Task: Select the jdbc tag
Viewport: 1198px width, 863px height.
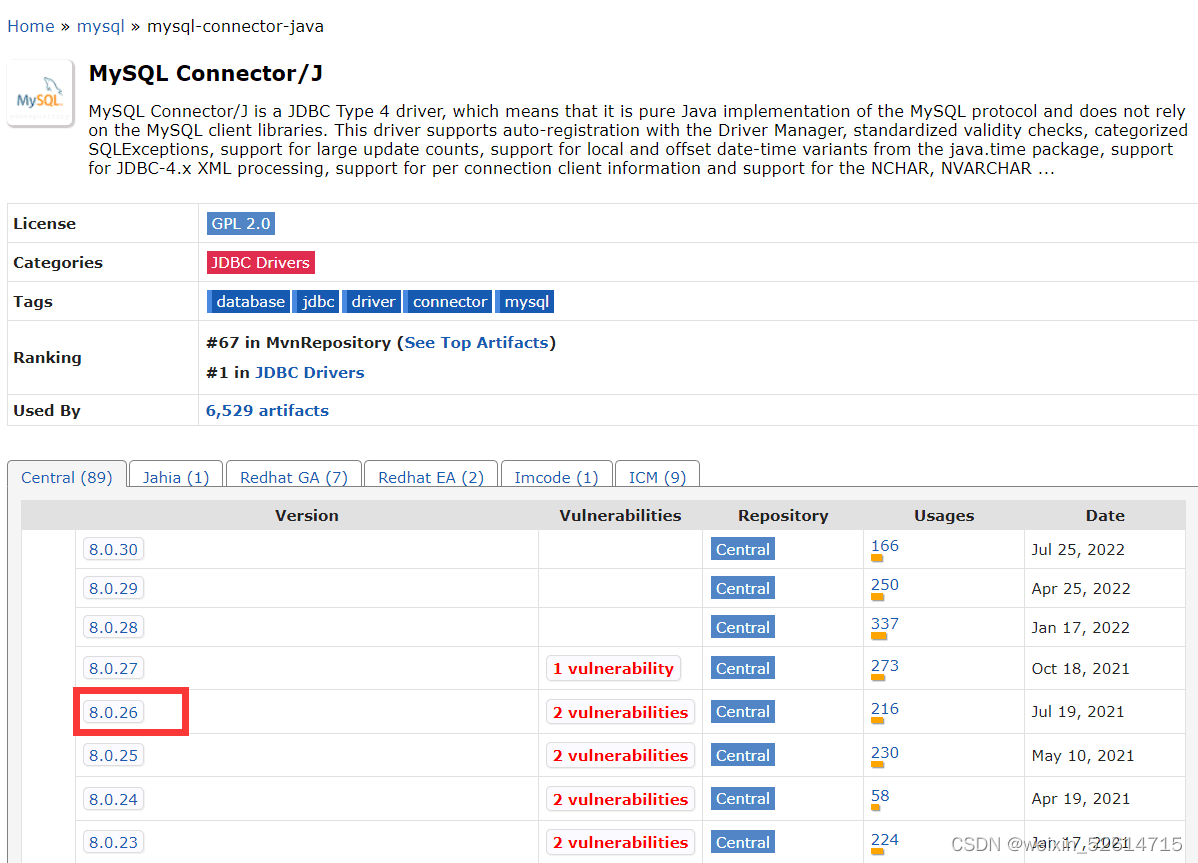Action: 317,301
